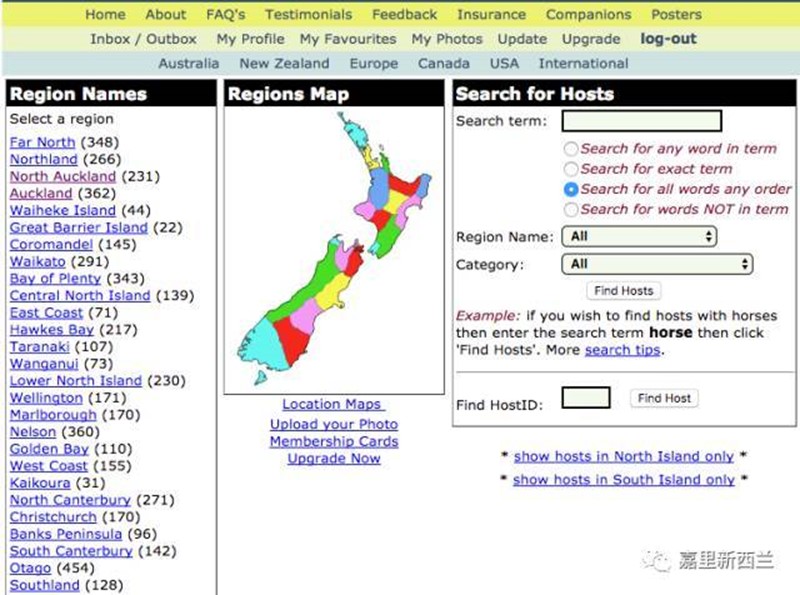
Task: Select 'Search for exact term' radio button
Action: [571, 169]
